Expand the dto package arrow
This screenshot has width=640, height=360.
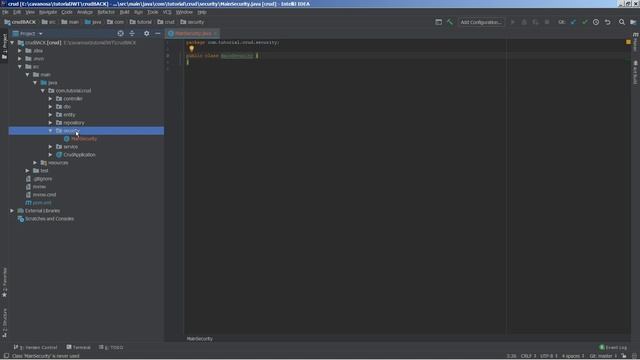pos(51,107)
